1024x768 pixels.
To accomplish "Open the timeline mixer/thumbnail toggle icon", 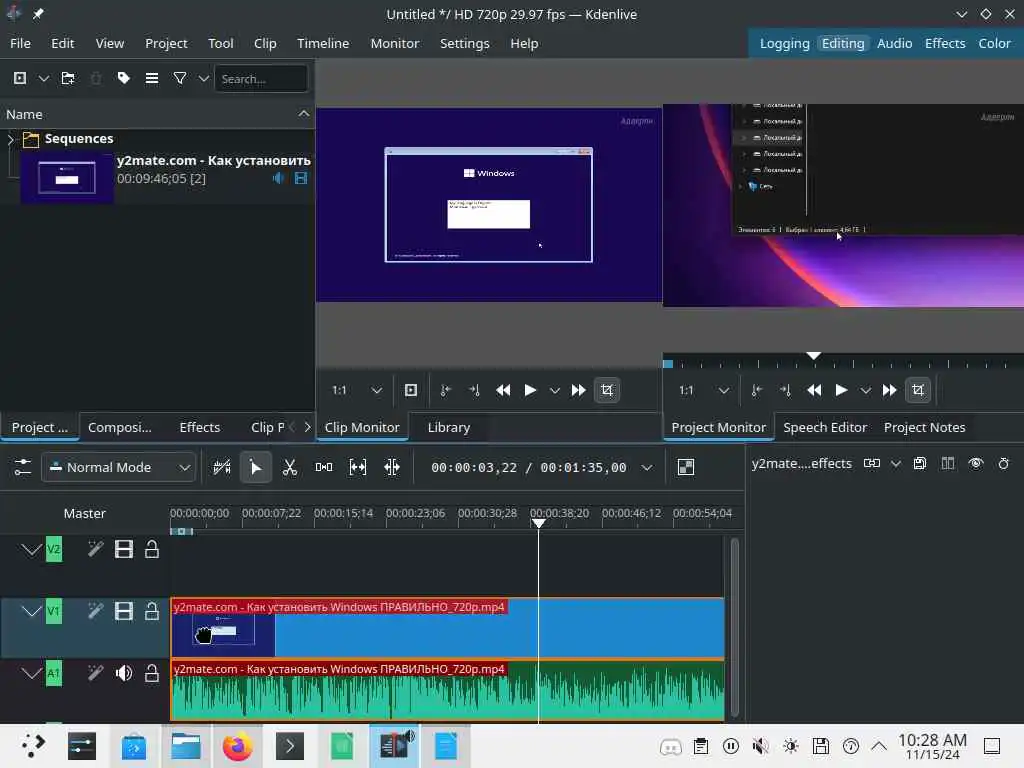I will (686, 467).
